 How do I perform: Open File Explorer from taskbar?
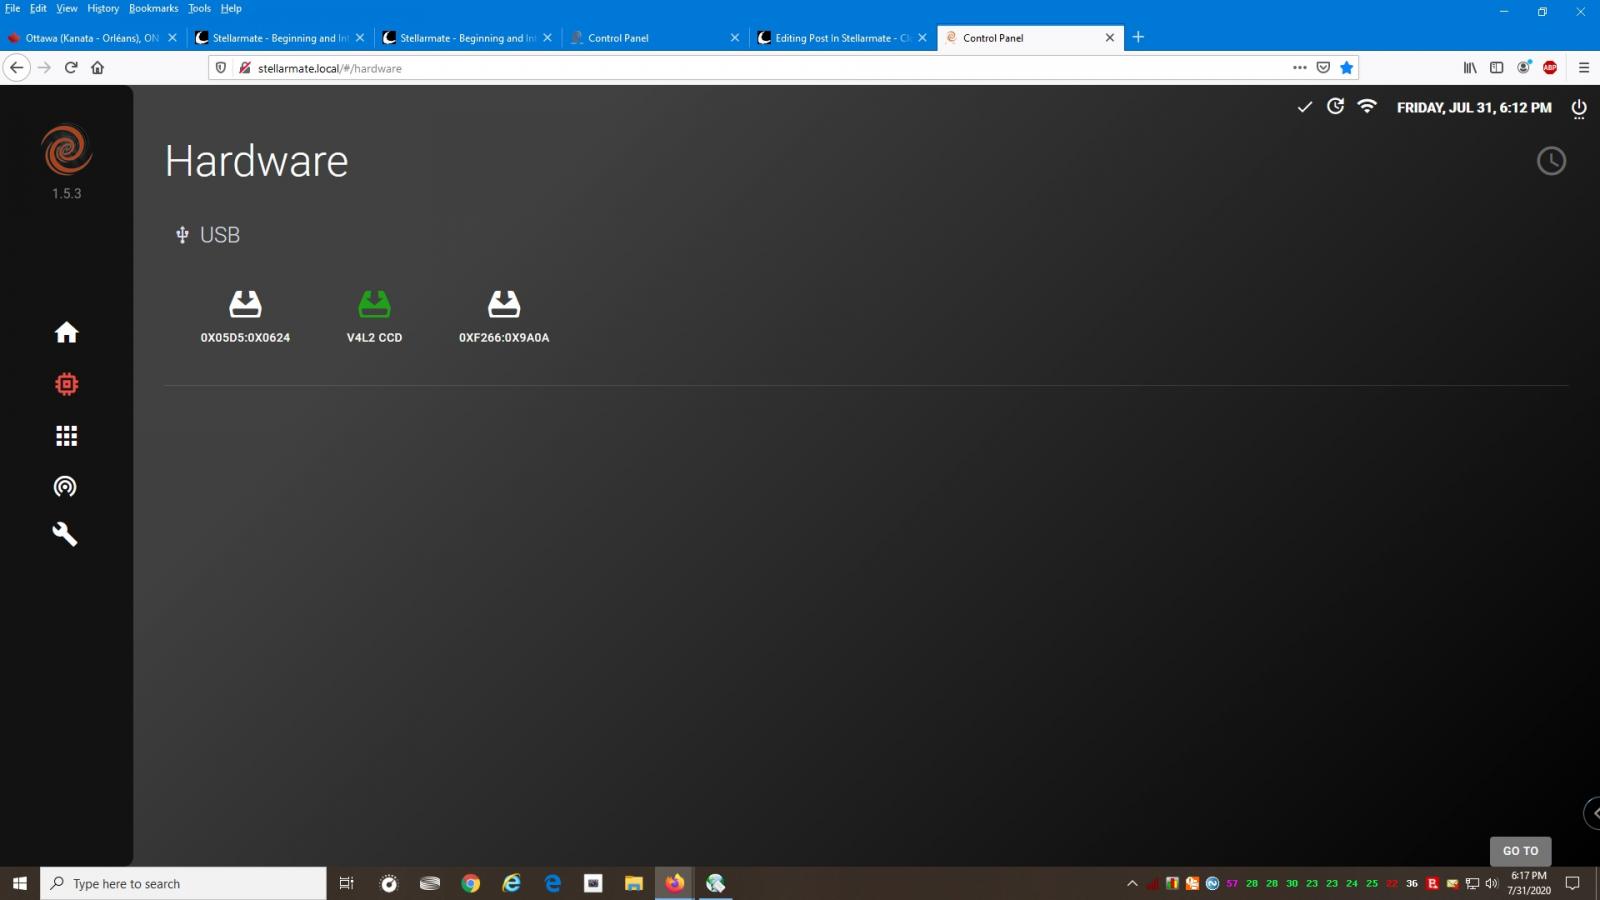pyautogui.click(x=633, y=883)
